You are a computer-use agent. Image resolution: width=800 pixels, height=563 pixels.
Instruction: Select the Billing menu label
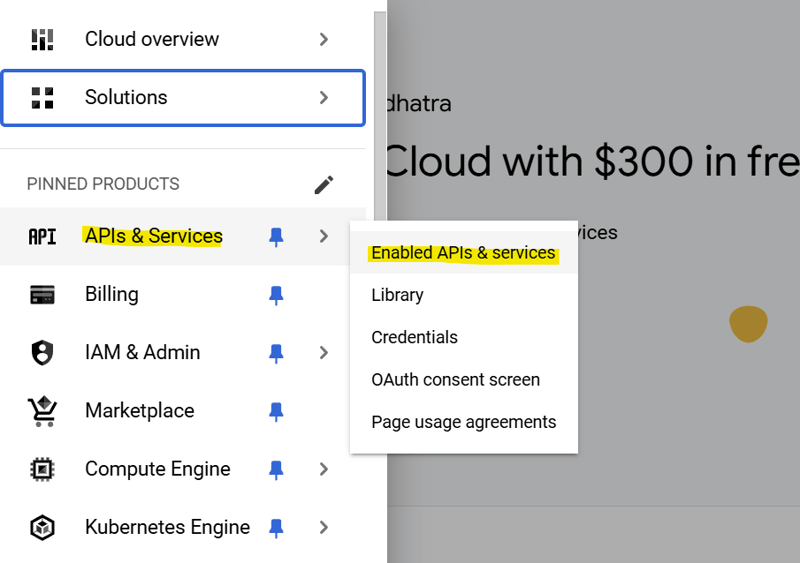pyautogui.click(x=112, y=295)
